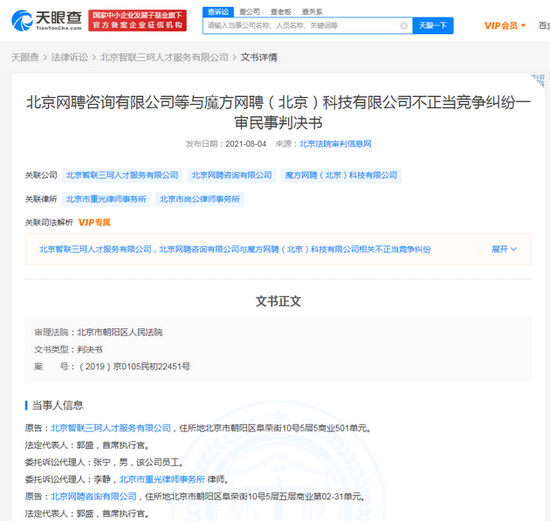Click the 天眼一下 search button
This screenshot has width=550, height=521.
(433, 26)
